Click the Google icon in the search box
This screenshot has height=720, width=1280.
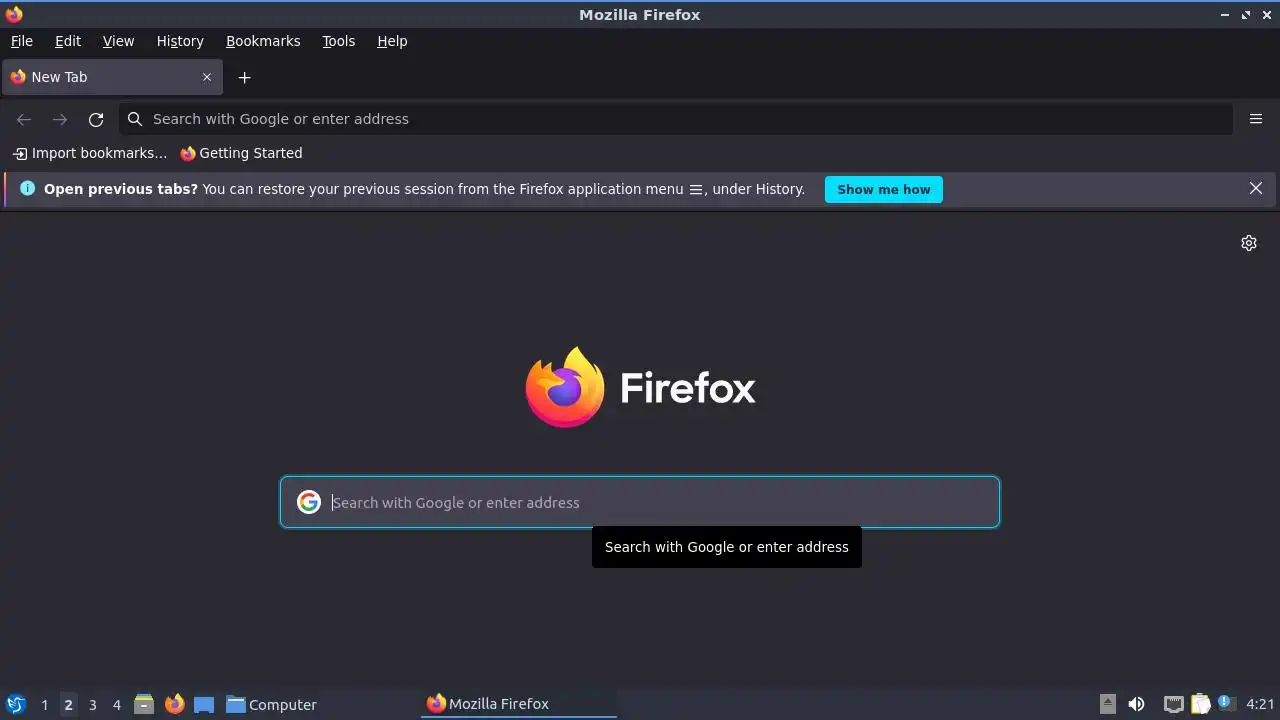pyautogui.click(x=309, y=502)
